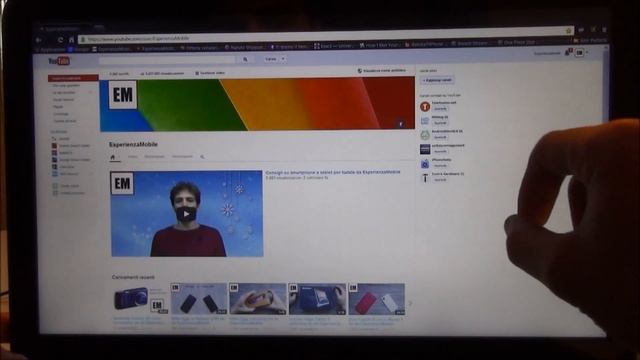Open the Video channel tab
This screenshot has width=640, height=360.
[132, 157]
